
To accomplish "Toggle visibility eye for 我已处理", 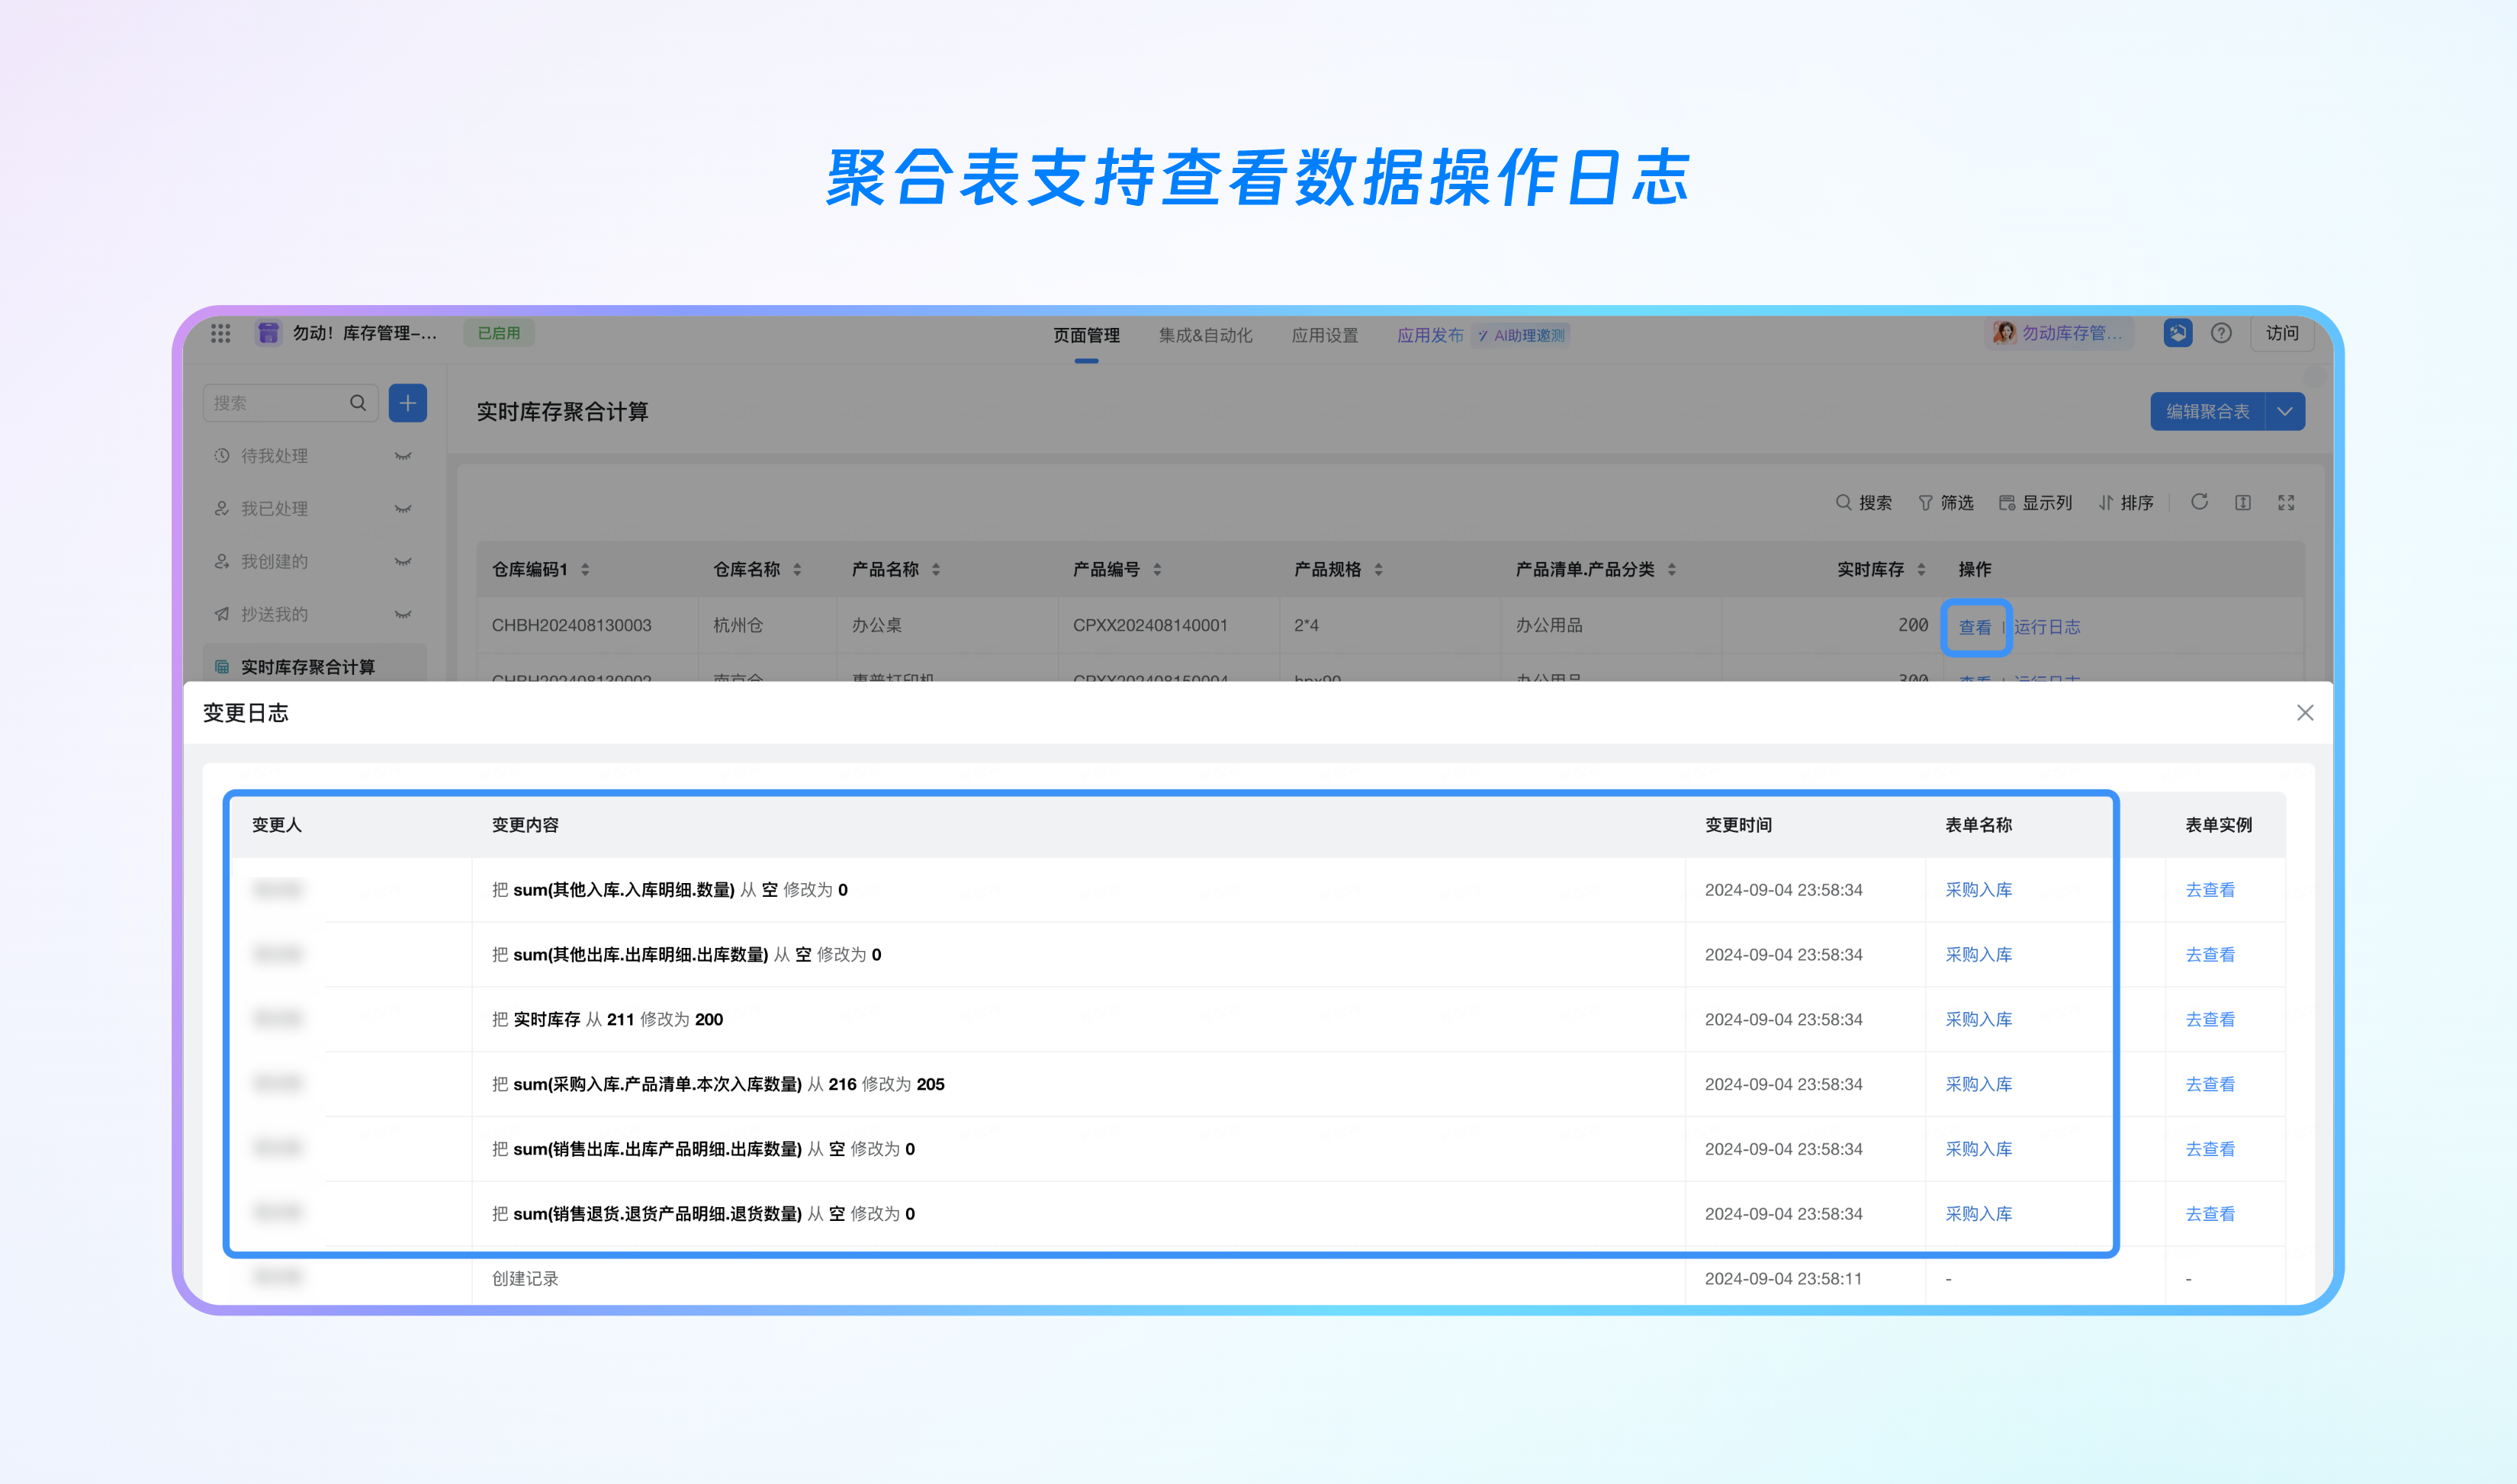I will [403, 509].
